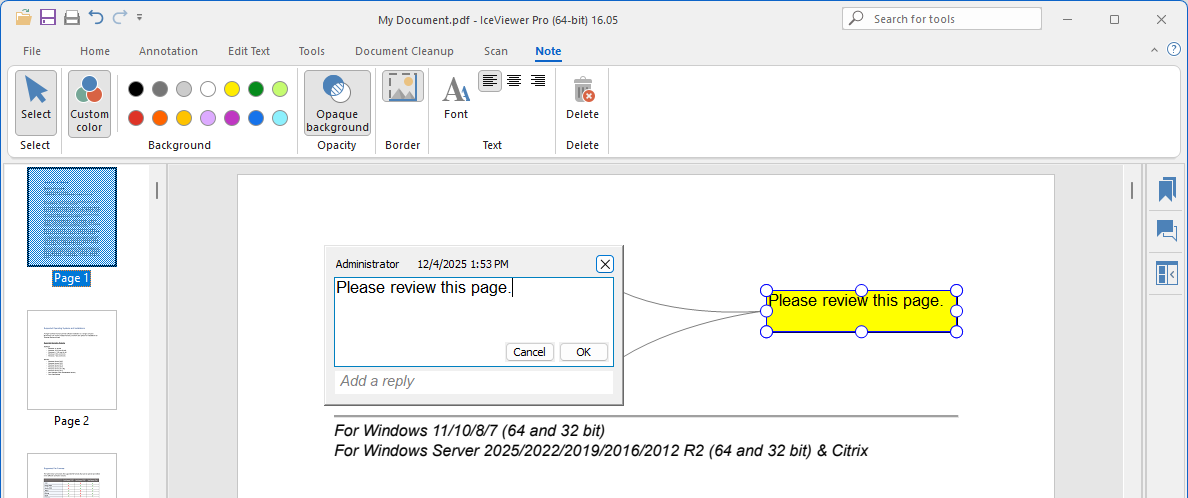Toggle the Opaque background option

click(x=337, y=103)
